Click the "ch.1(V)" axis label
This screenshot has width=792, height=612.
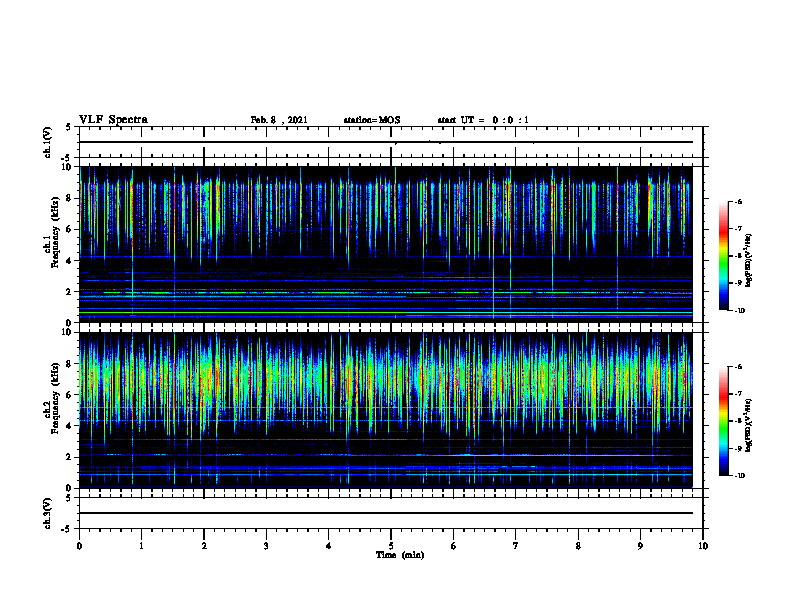click(x=47, y=142)
